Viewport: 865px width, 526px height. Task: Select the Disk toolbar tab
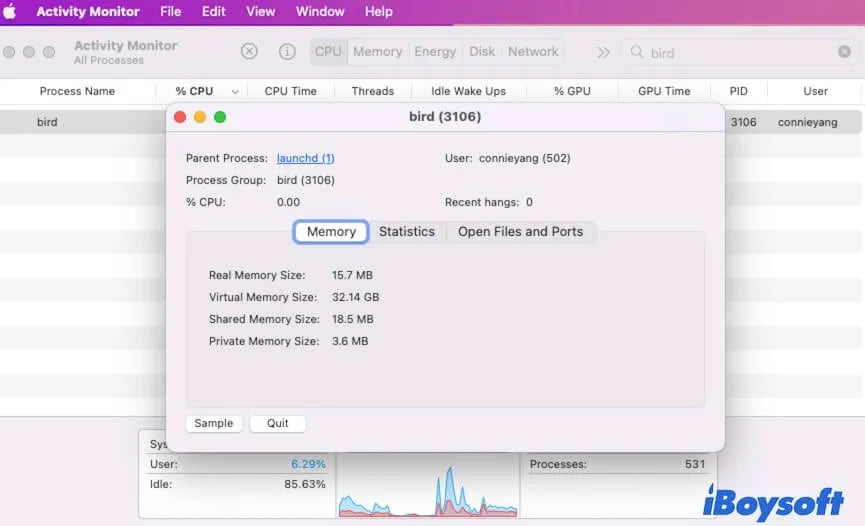coord(482,52)
